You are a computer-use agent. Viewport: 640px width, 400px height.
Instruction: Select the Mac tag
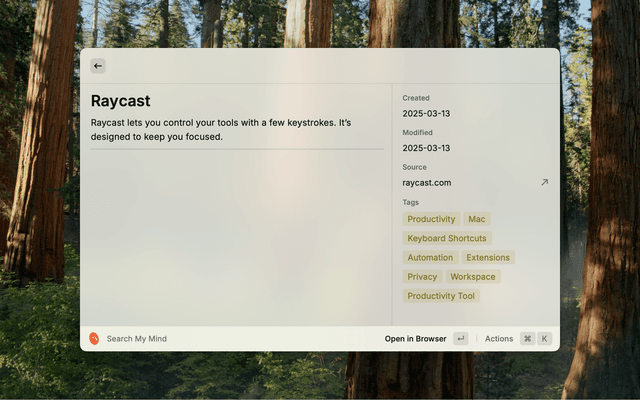click(x=477, y=219)
